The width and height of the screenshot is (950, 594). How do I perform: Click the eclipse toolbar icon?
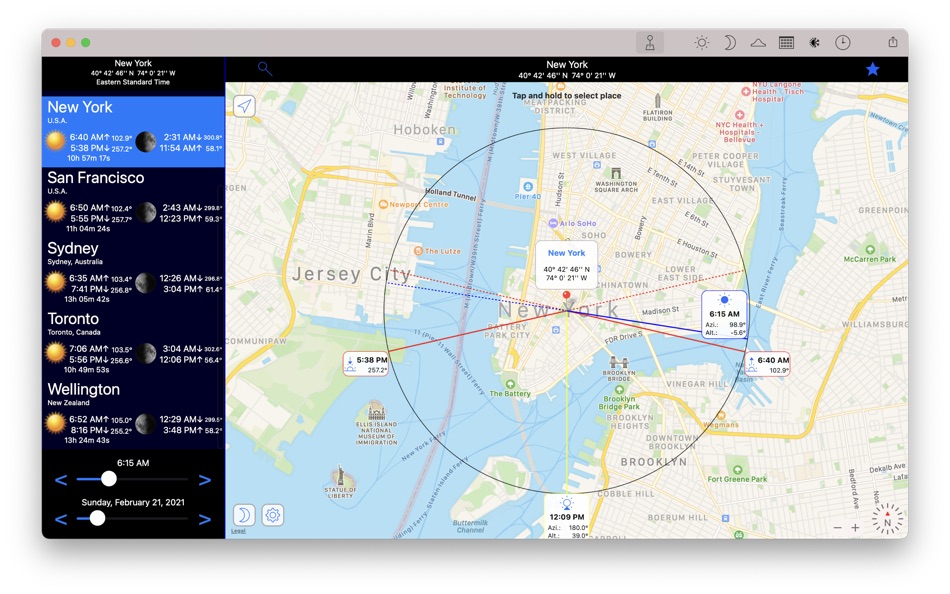tap(815, 42)
